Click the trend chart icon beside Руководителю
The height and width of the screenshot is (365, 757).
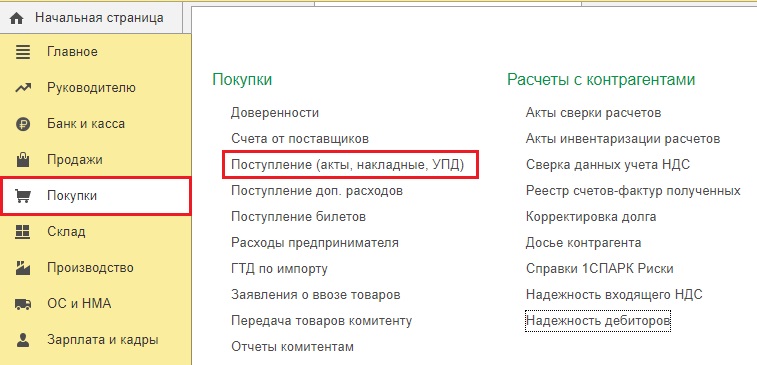click(23, 88)
